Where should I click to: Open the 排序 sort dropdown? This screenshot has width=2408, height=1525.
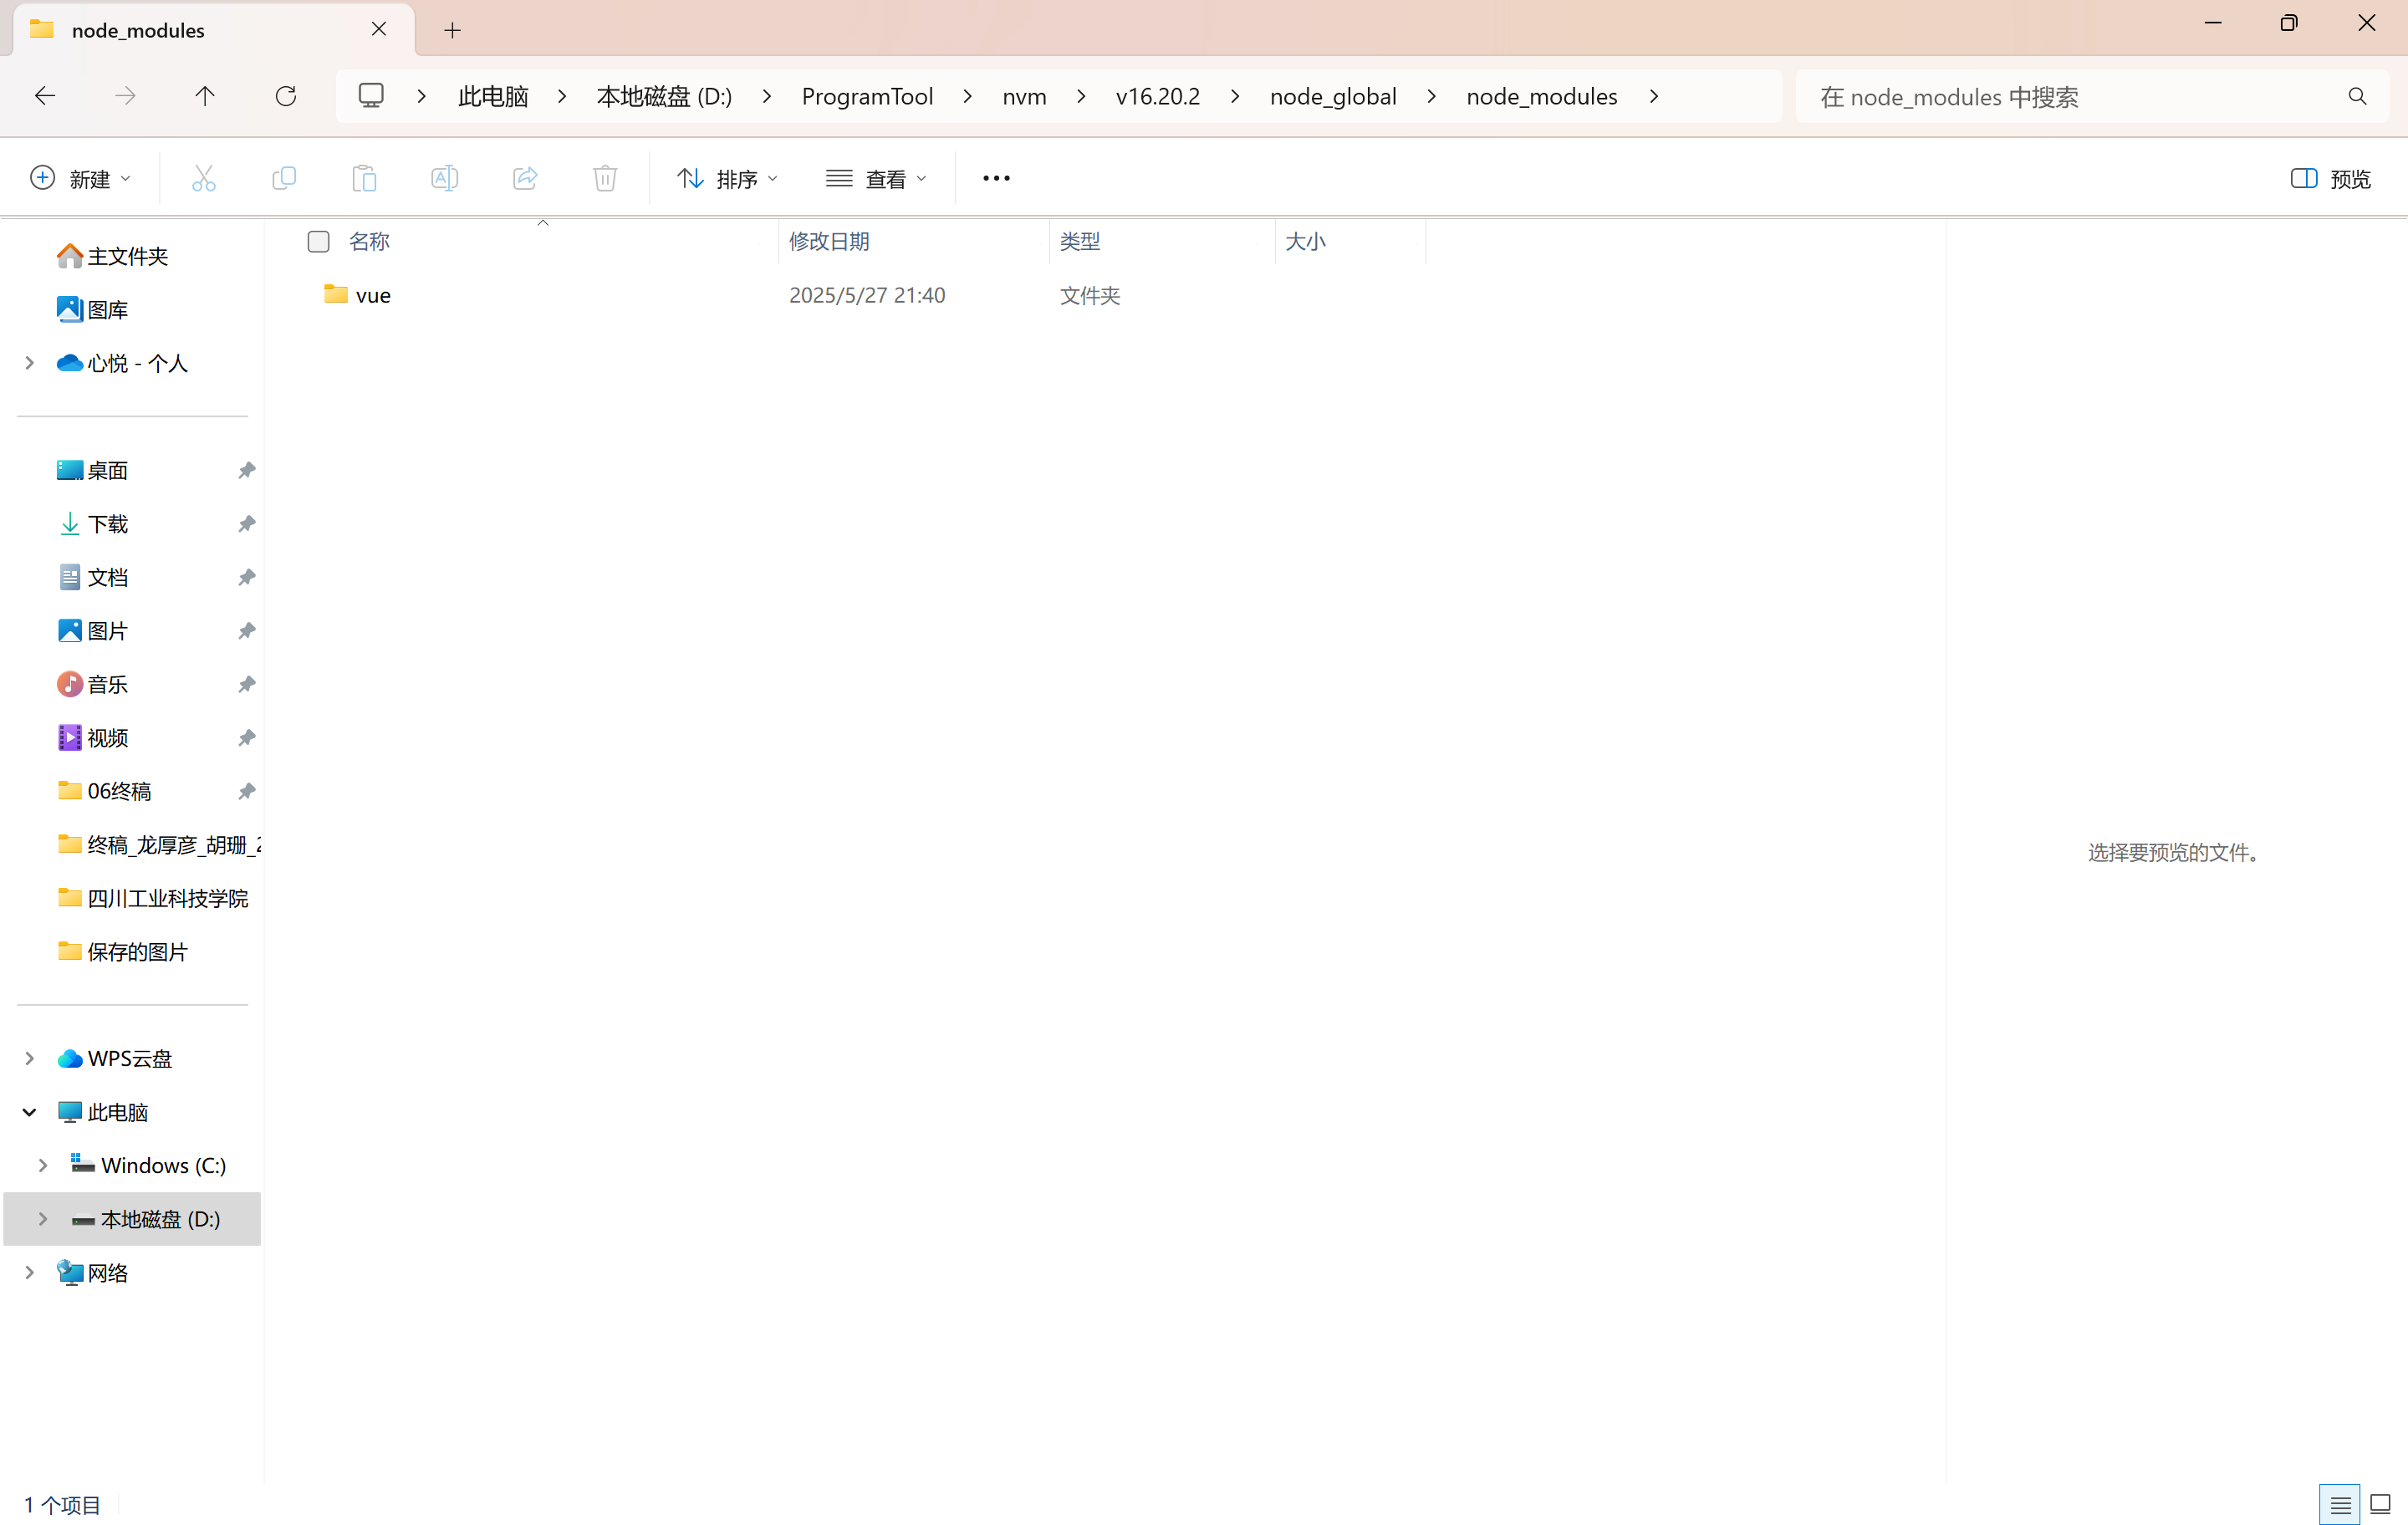(x=727, y=178)
